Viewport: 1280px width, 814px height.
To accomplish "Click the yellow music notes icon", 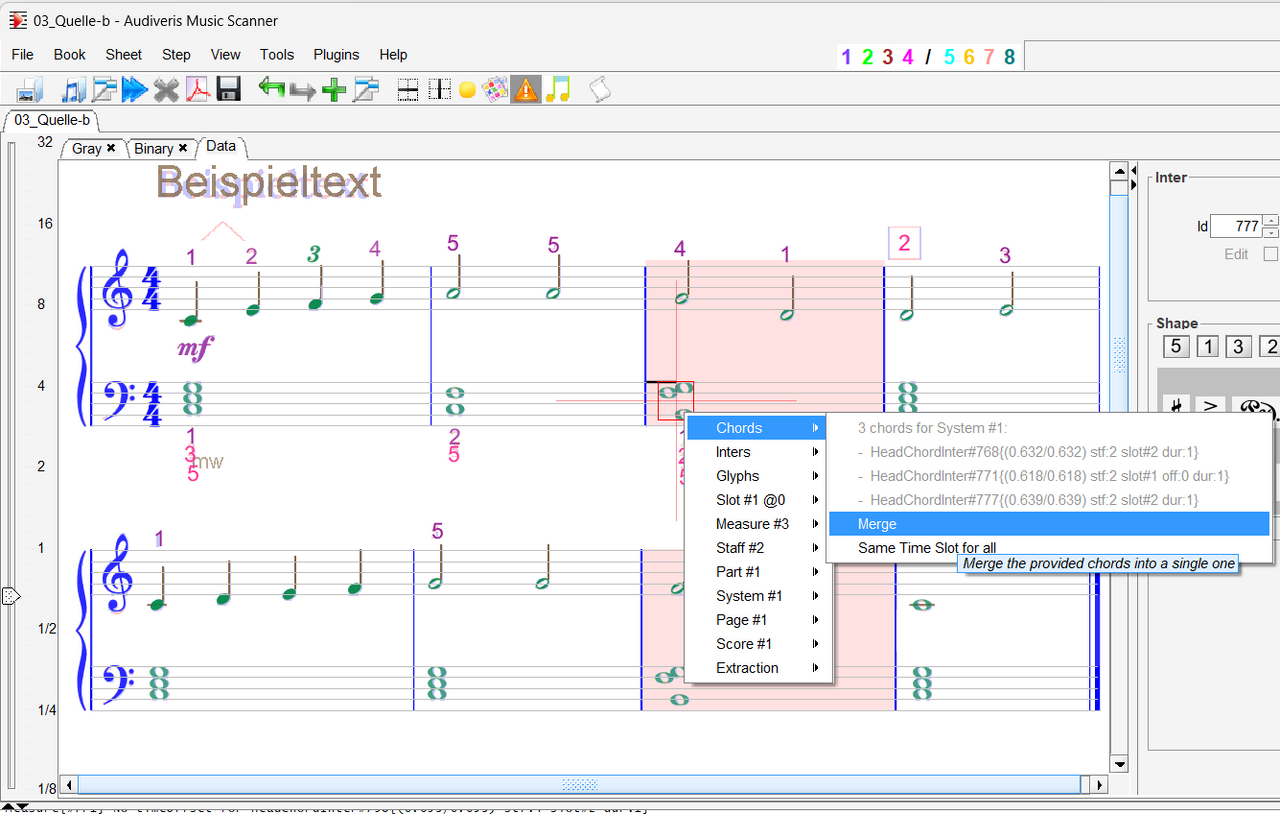I will 557,89.
